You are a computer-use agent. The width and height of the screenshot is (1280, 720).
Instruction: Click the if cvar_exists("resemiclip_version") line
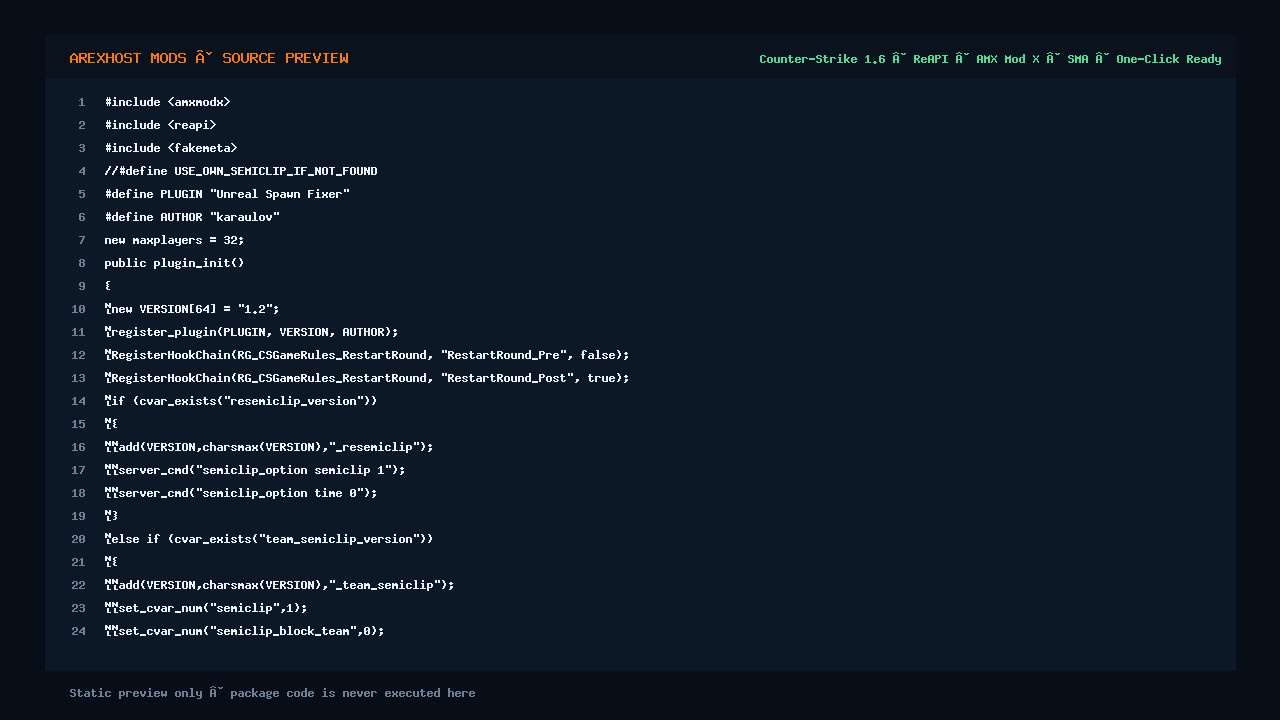point(241,401)
